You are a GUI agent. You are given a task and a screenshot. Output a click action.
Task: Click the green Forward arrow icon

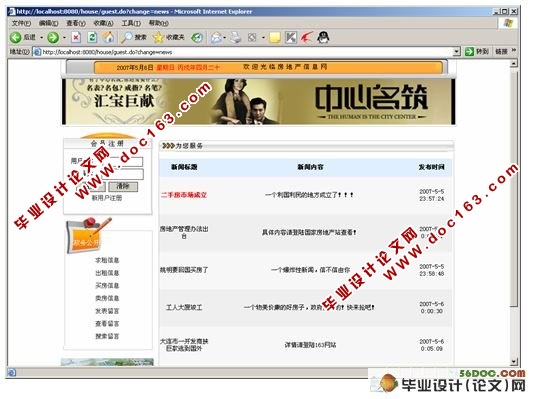53,37
